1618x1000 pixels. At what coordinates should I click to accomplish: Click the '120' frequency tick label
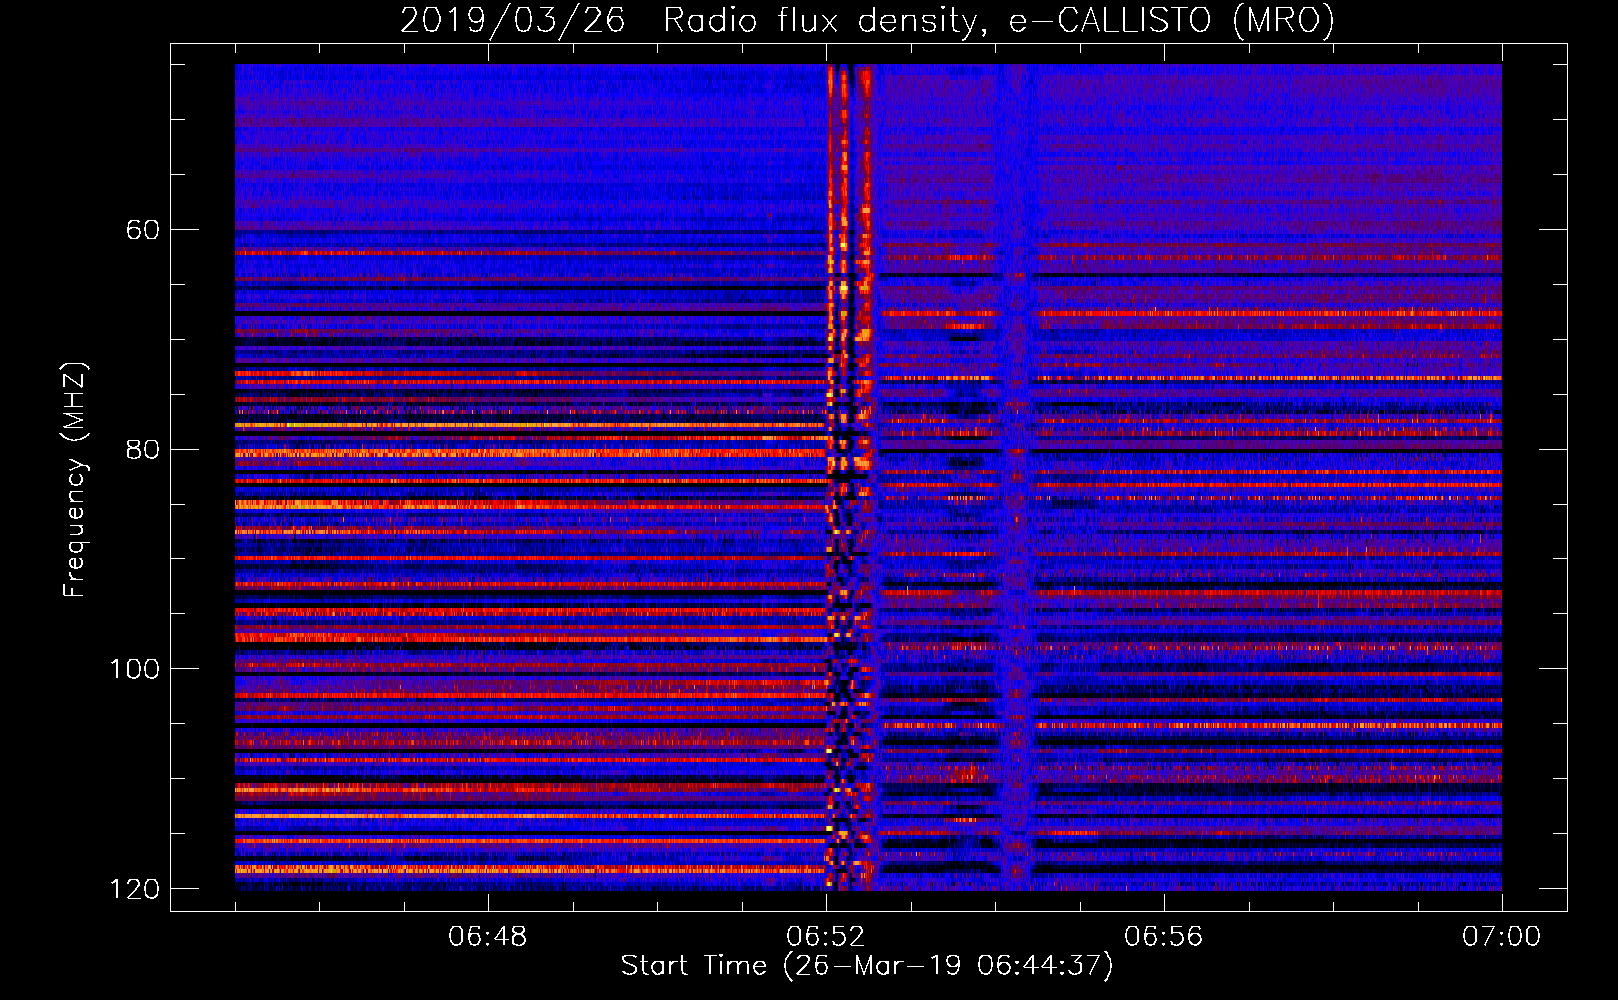click(134, 888)
